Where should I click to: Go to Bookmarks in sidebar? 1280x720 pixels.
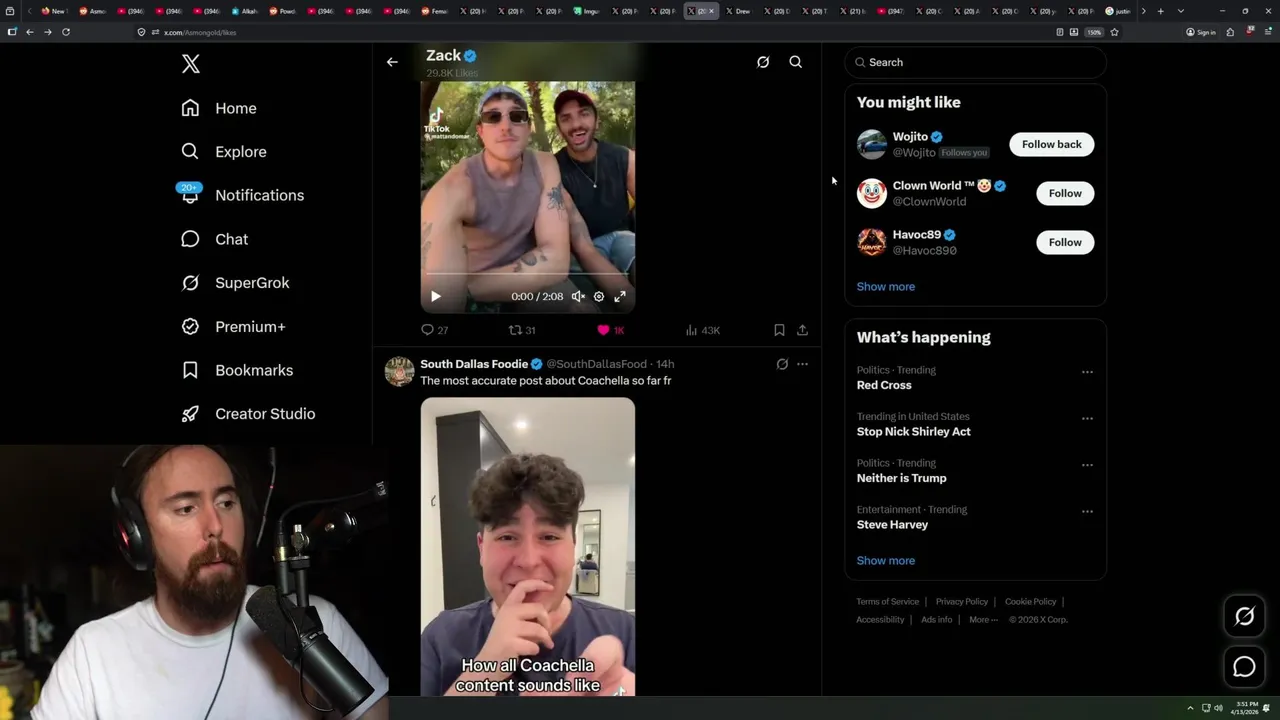coord(253,370)
